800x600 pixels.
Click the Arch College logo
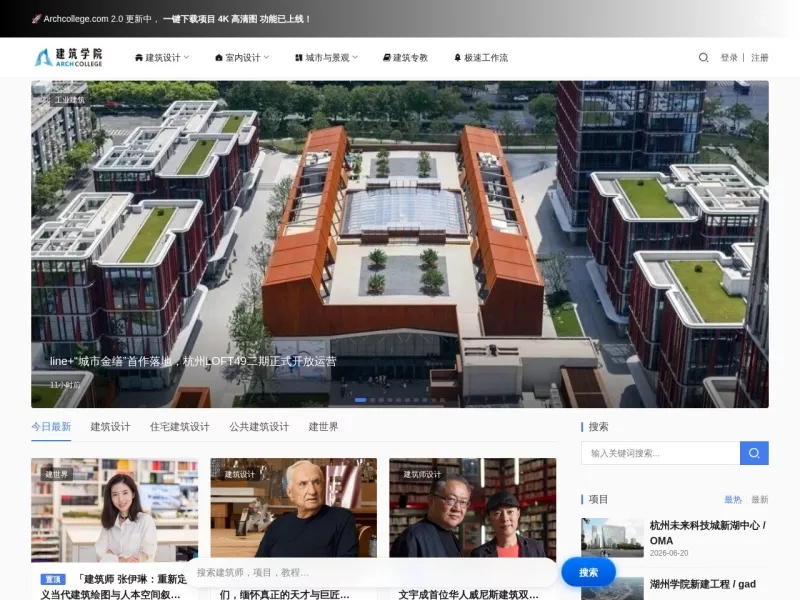68,57
